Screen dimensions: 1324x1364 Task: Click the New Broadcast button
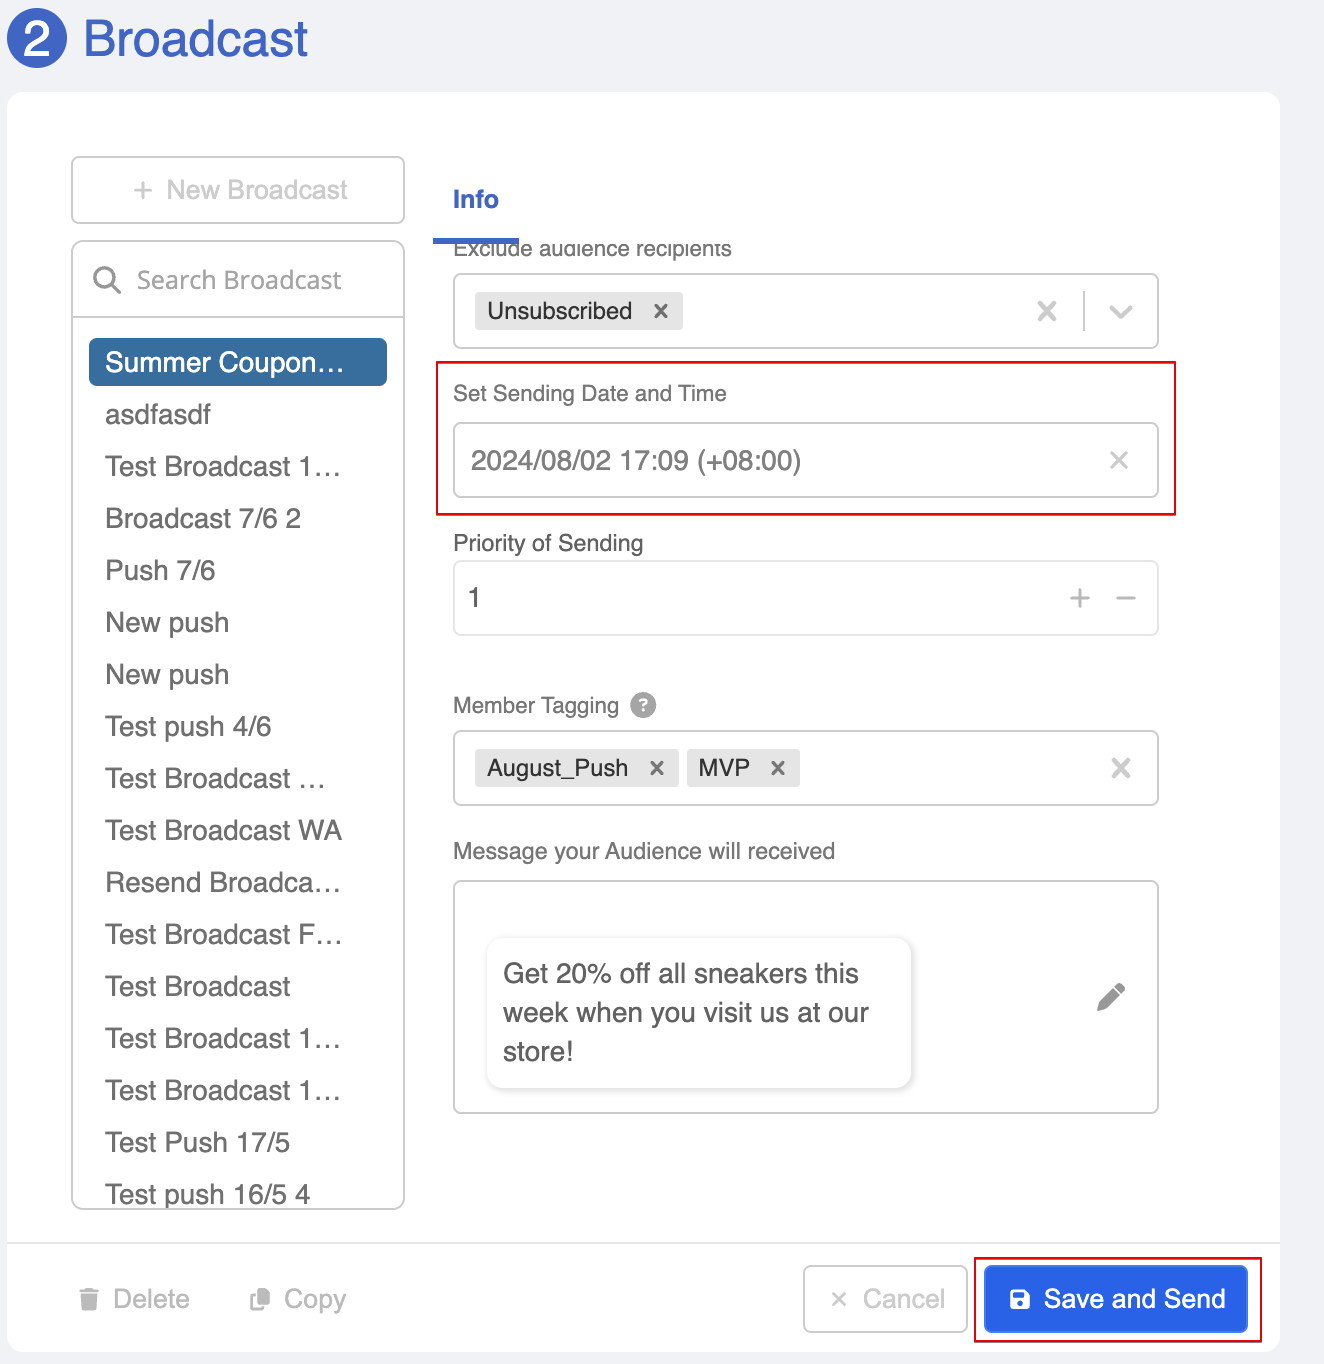point(237,190)
